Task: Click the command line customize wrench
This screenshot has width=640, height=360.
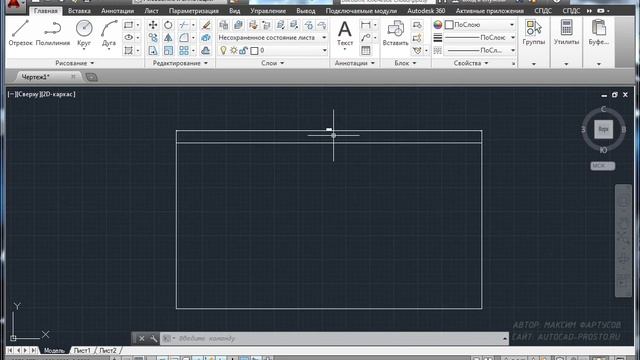Action: (x=153, y=338)
